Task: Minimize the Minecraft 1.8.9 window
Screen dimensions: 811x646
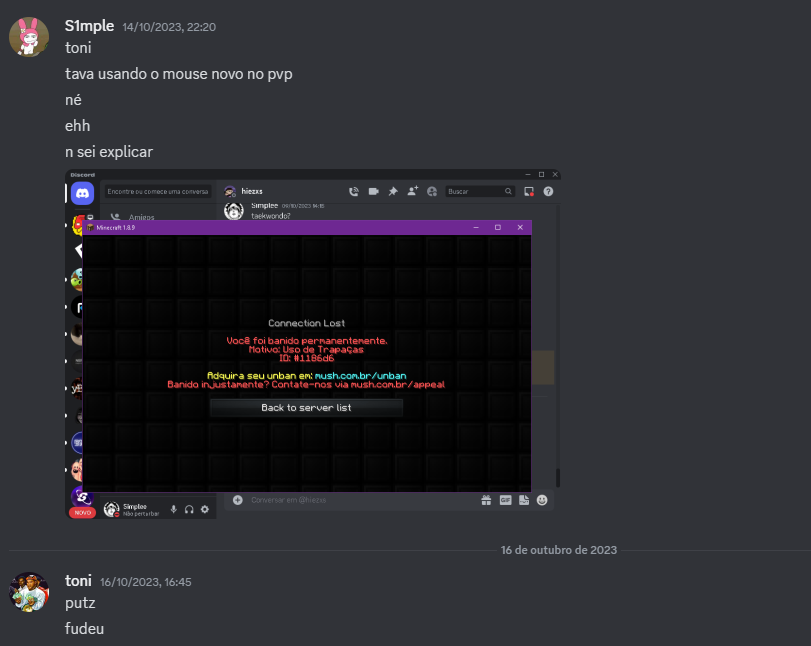Action: click(x=476, y=228)
